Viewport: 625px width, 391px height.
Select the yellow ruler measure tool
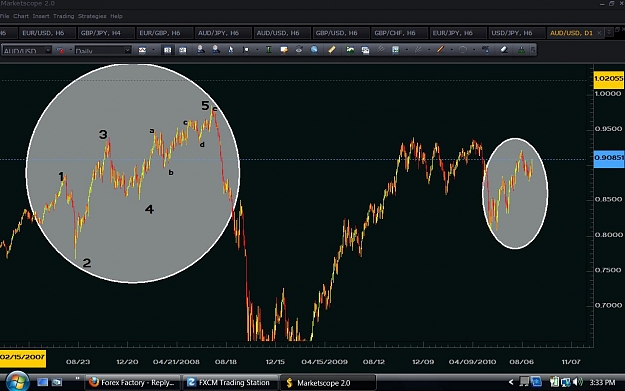pos(332,50)
